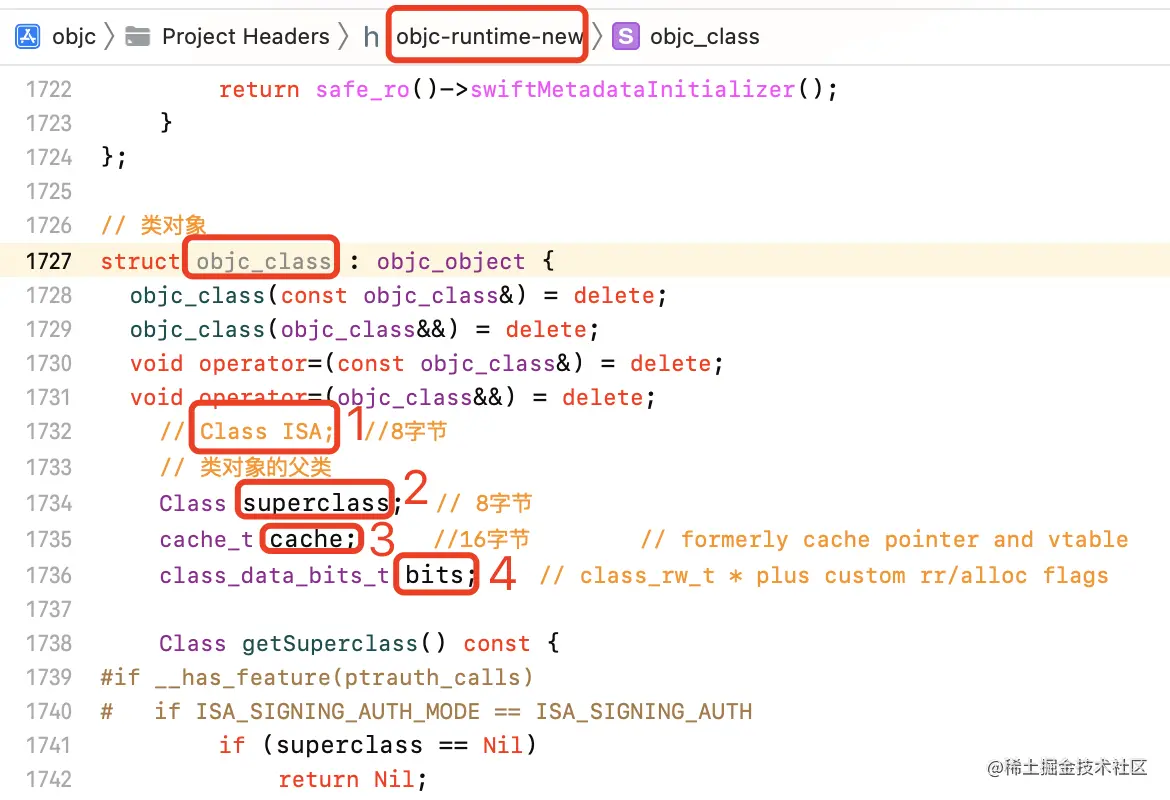Click 'safe_ro' on line 1722
Screen dimensions: 1170x800
pos(362,90)
